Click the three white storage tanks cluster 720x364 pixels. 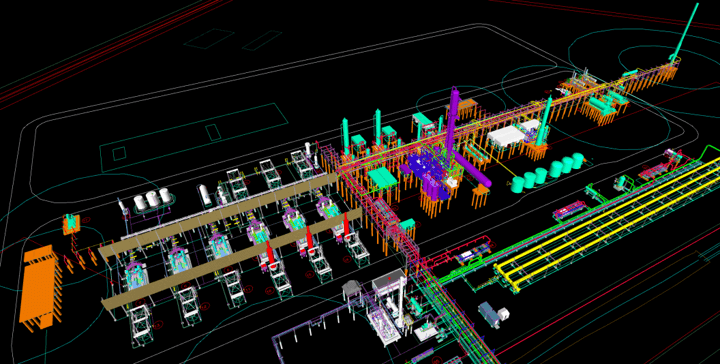[x=152, y=198]
